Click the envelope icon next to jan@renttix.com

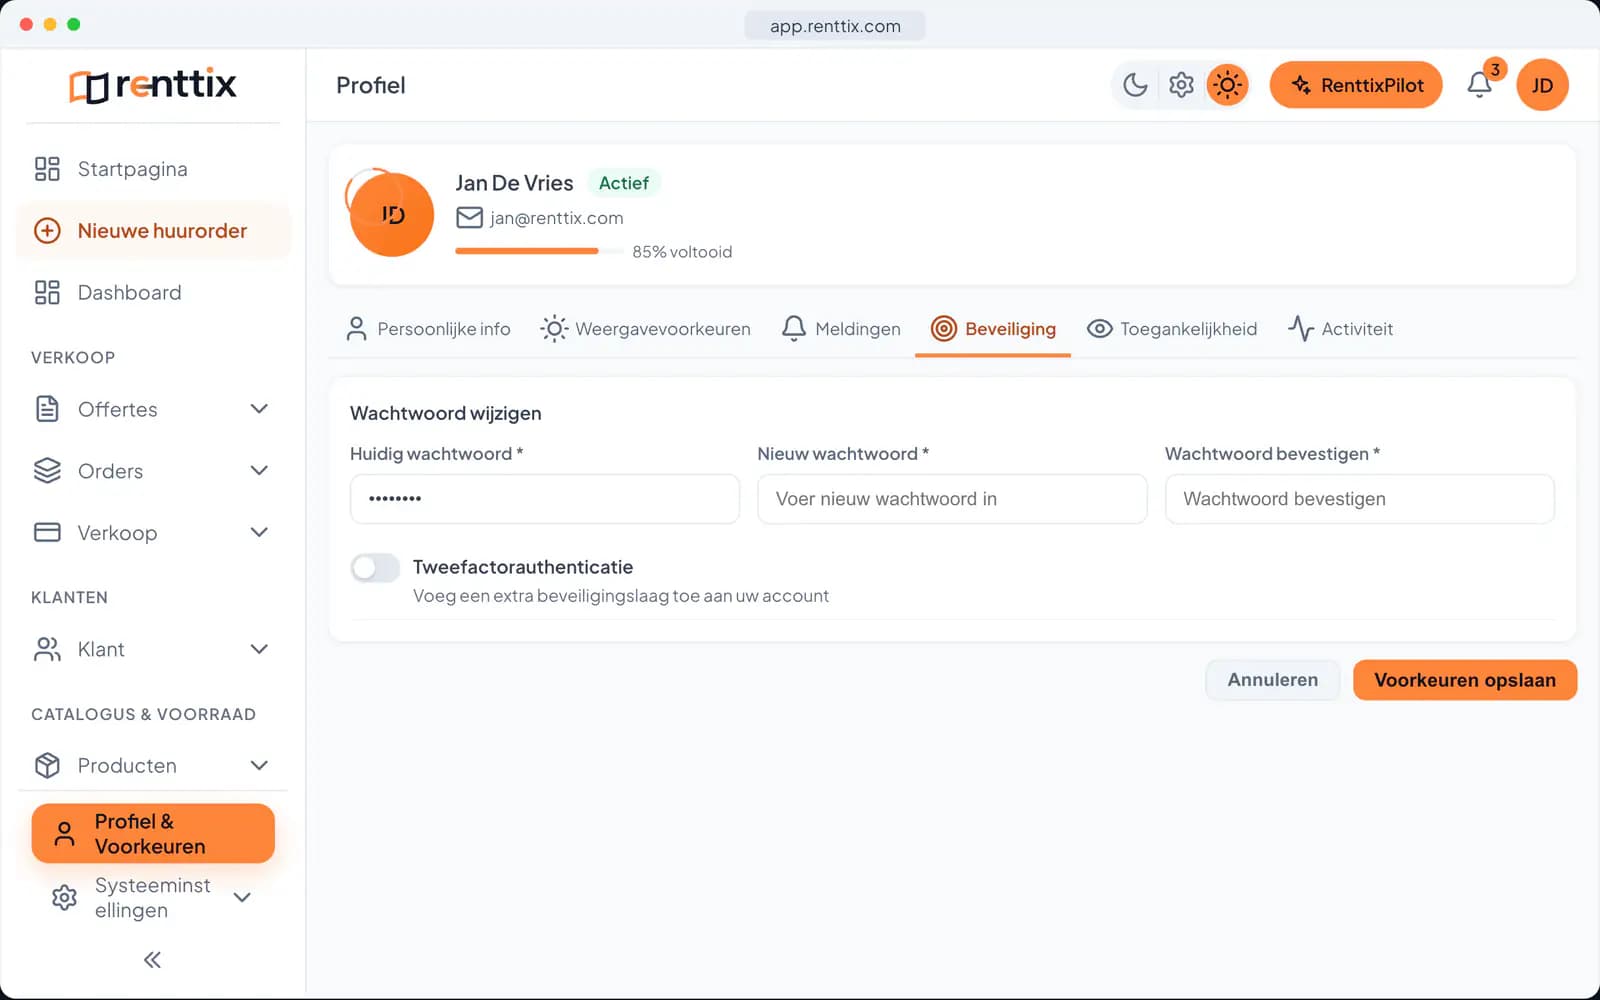click(469, 217)
